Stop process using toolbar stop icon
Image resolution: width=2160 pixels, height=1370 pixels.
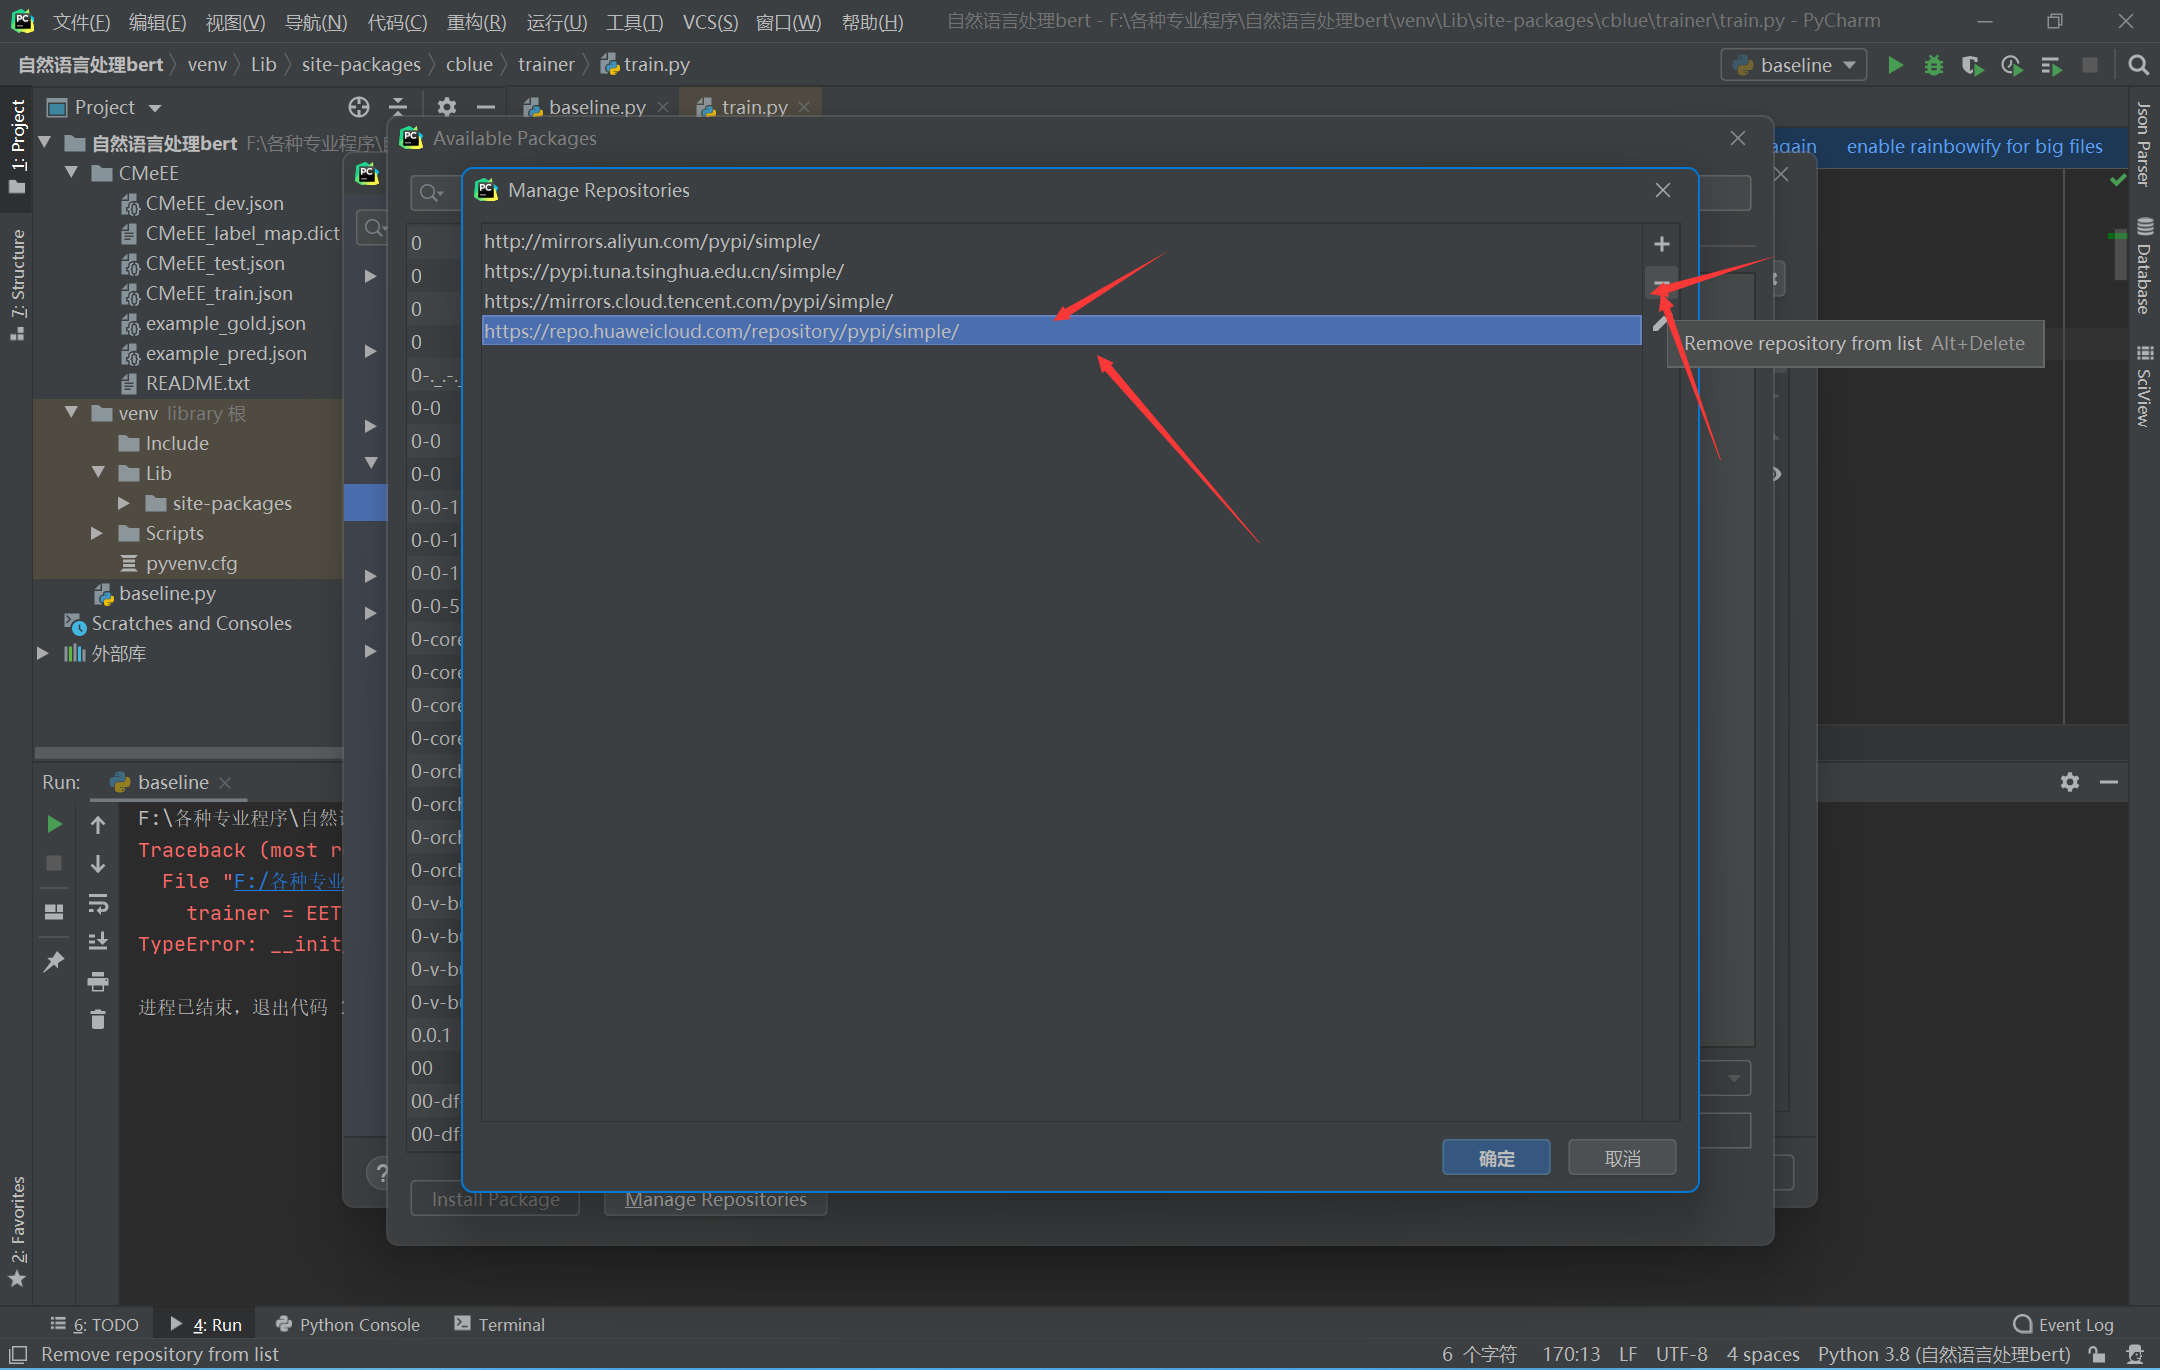coord(2090,65)
